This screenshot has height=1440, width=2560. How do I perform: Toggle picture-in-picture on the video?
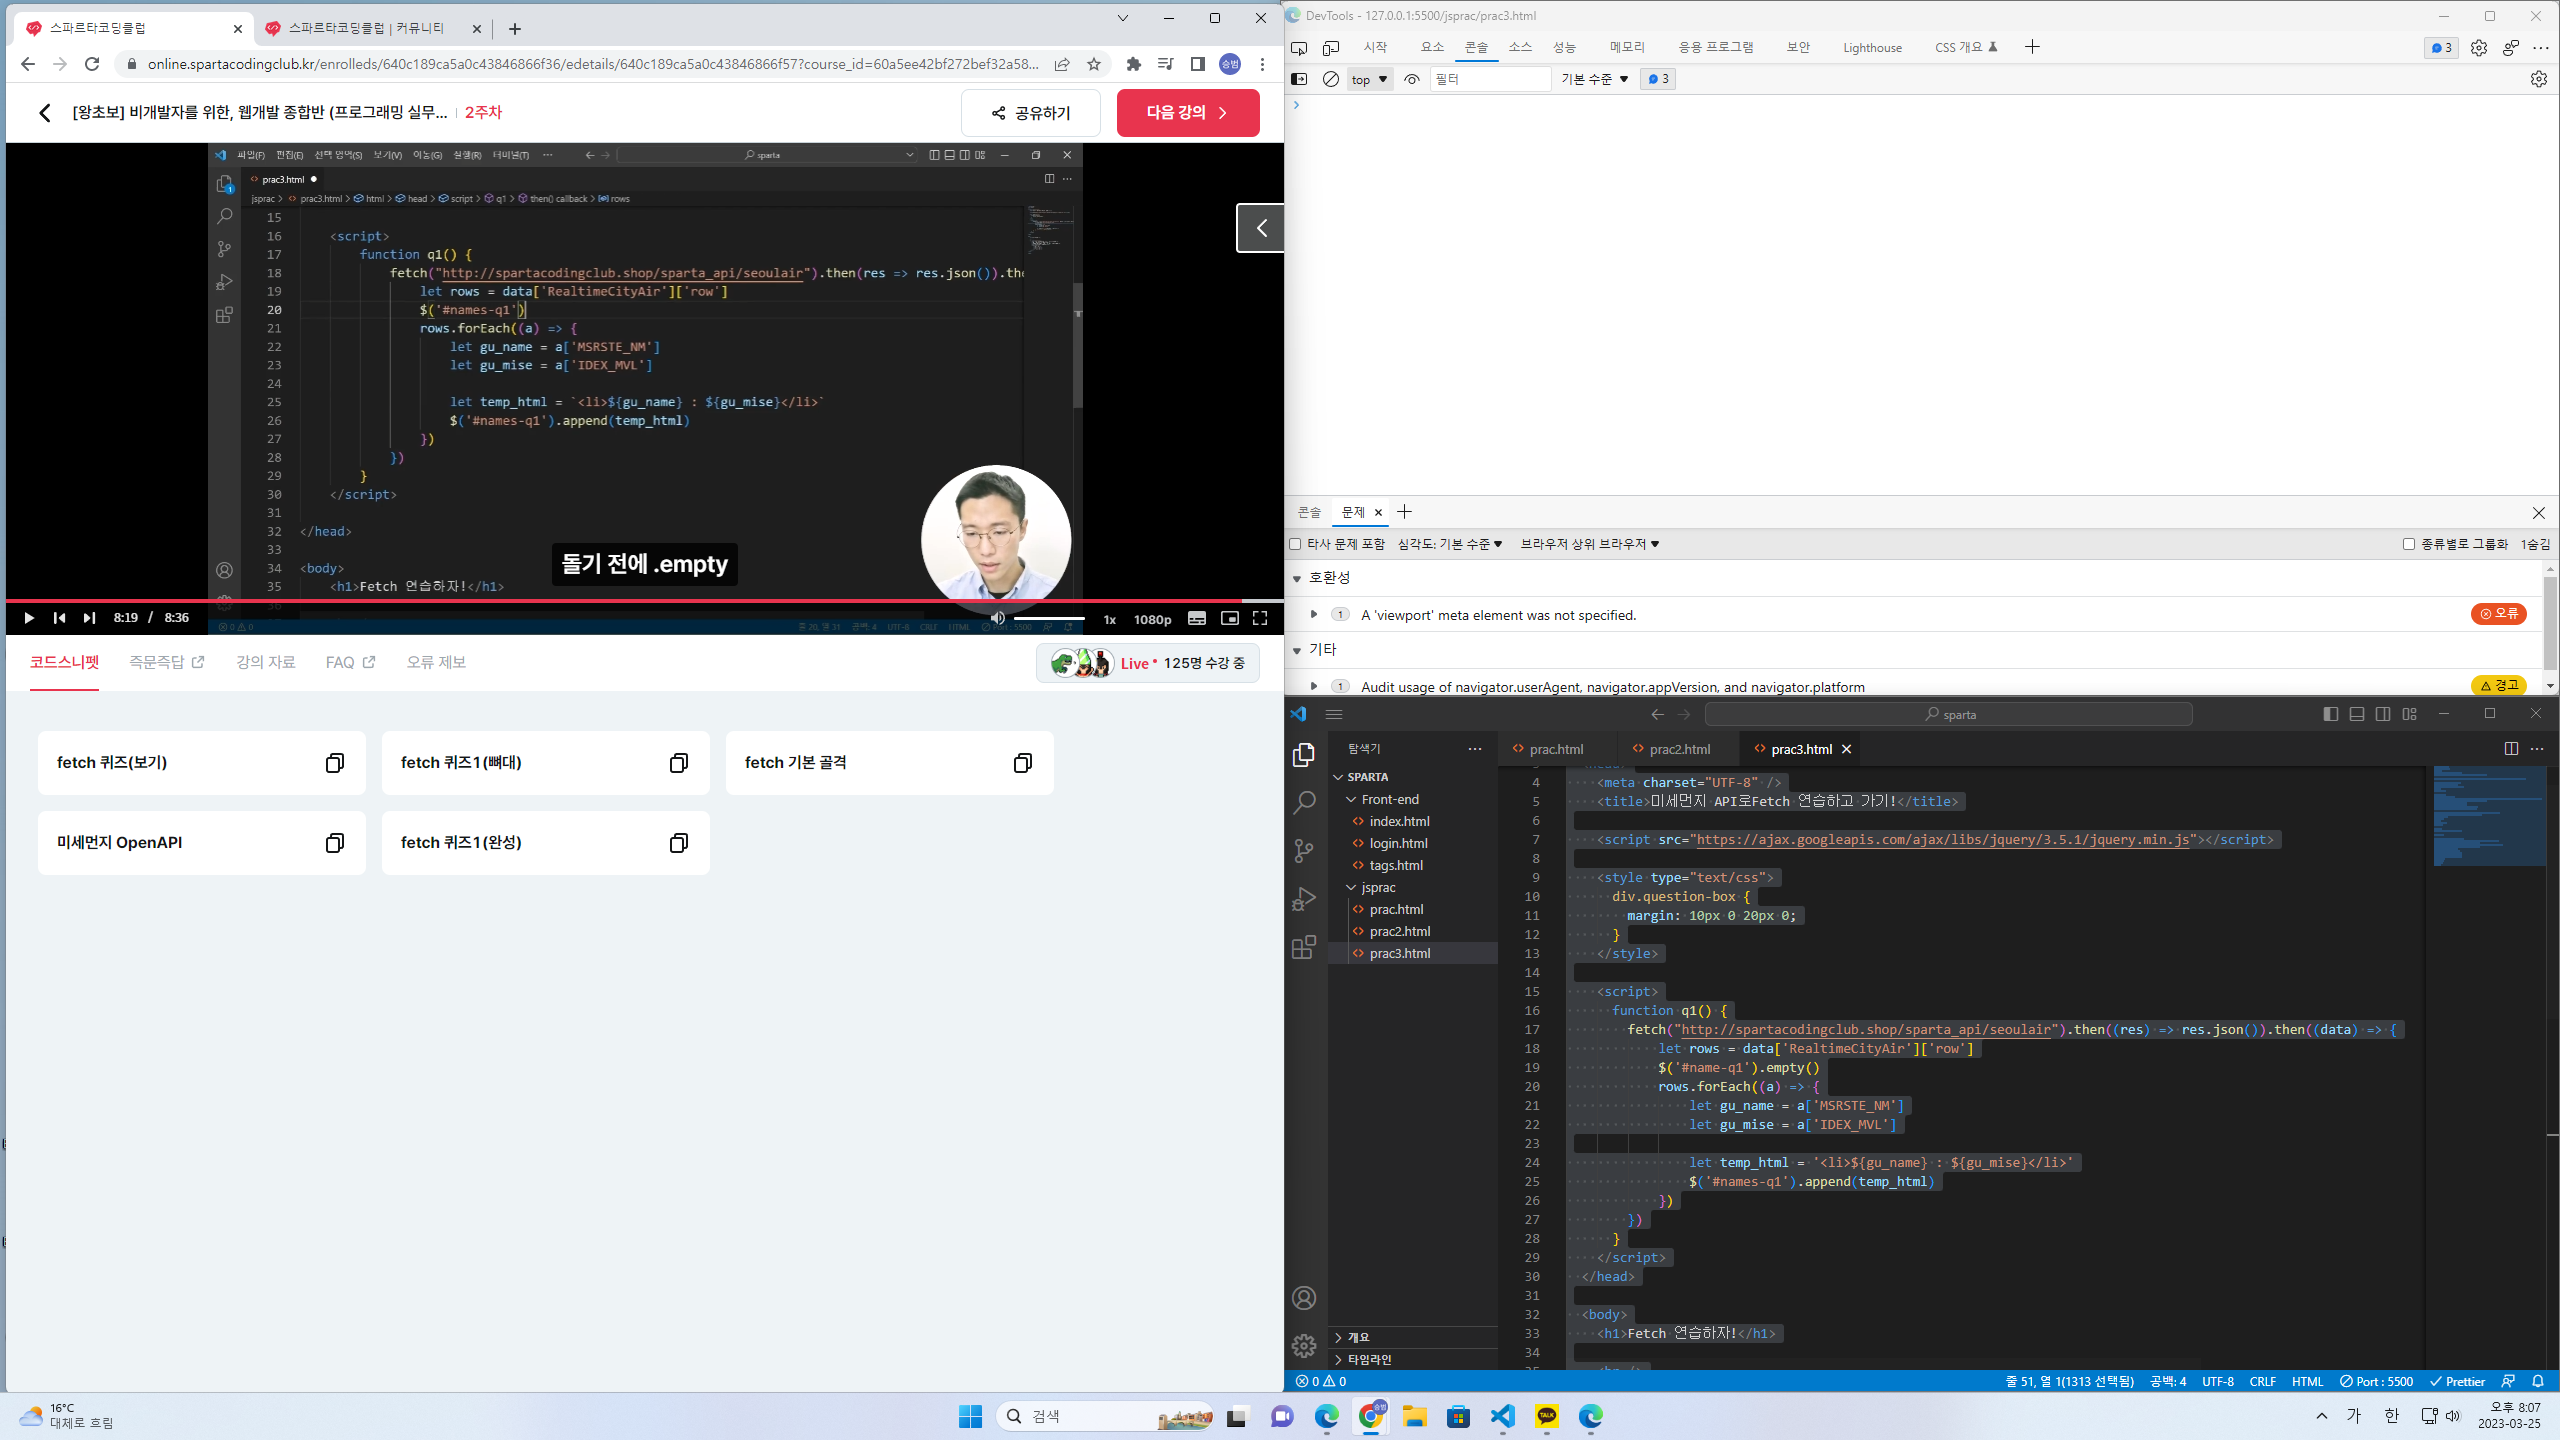coord(1230,618)
